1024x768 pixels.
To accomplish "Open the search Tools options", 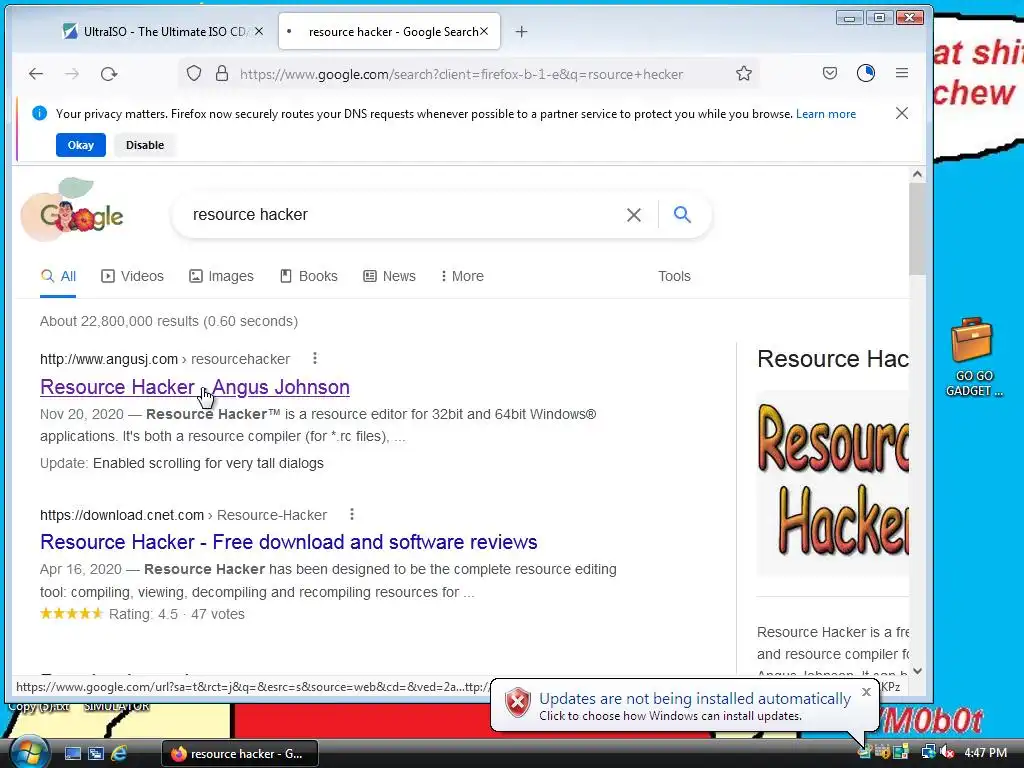I will point(674,276).
